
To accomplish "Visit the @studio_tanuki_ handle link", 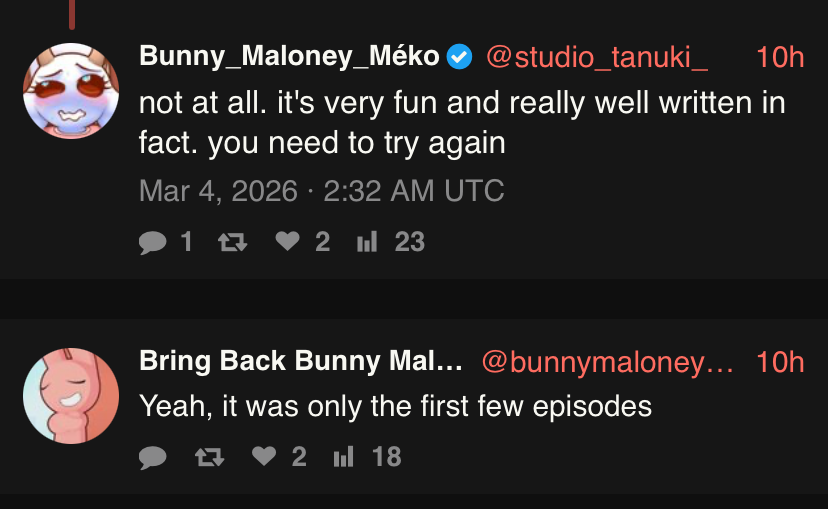I will point(597,57).
